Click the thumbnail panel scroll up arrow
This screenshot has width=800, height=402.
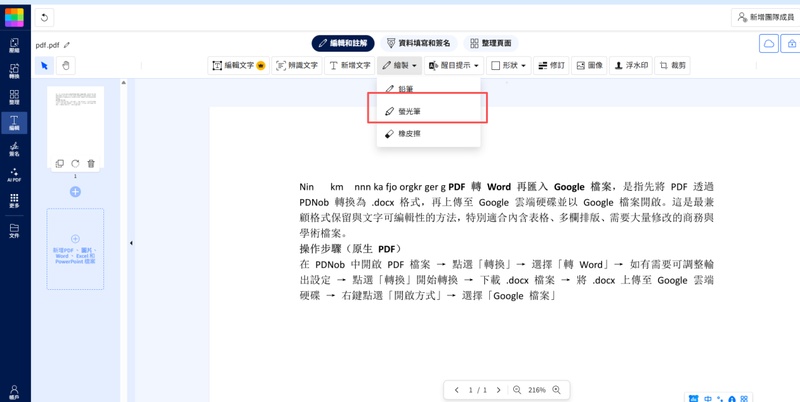pos(123,82)
